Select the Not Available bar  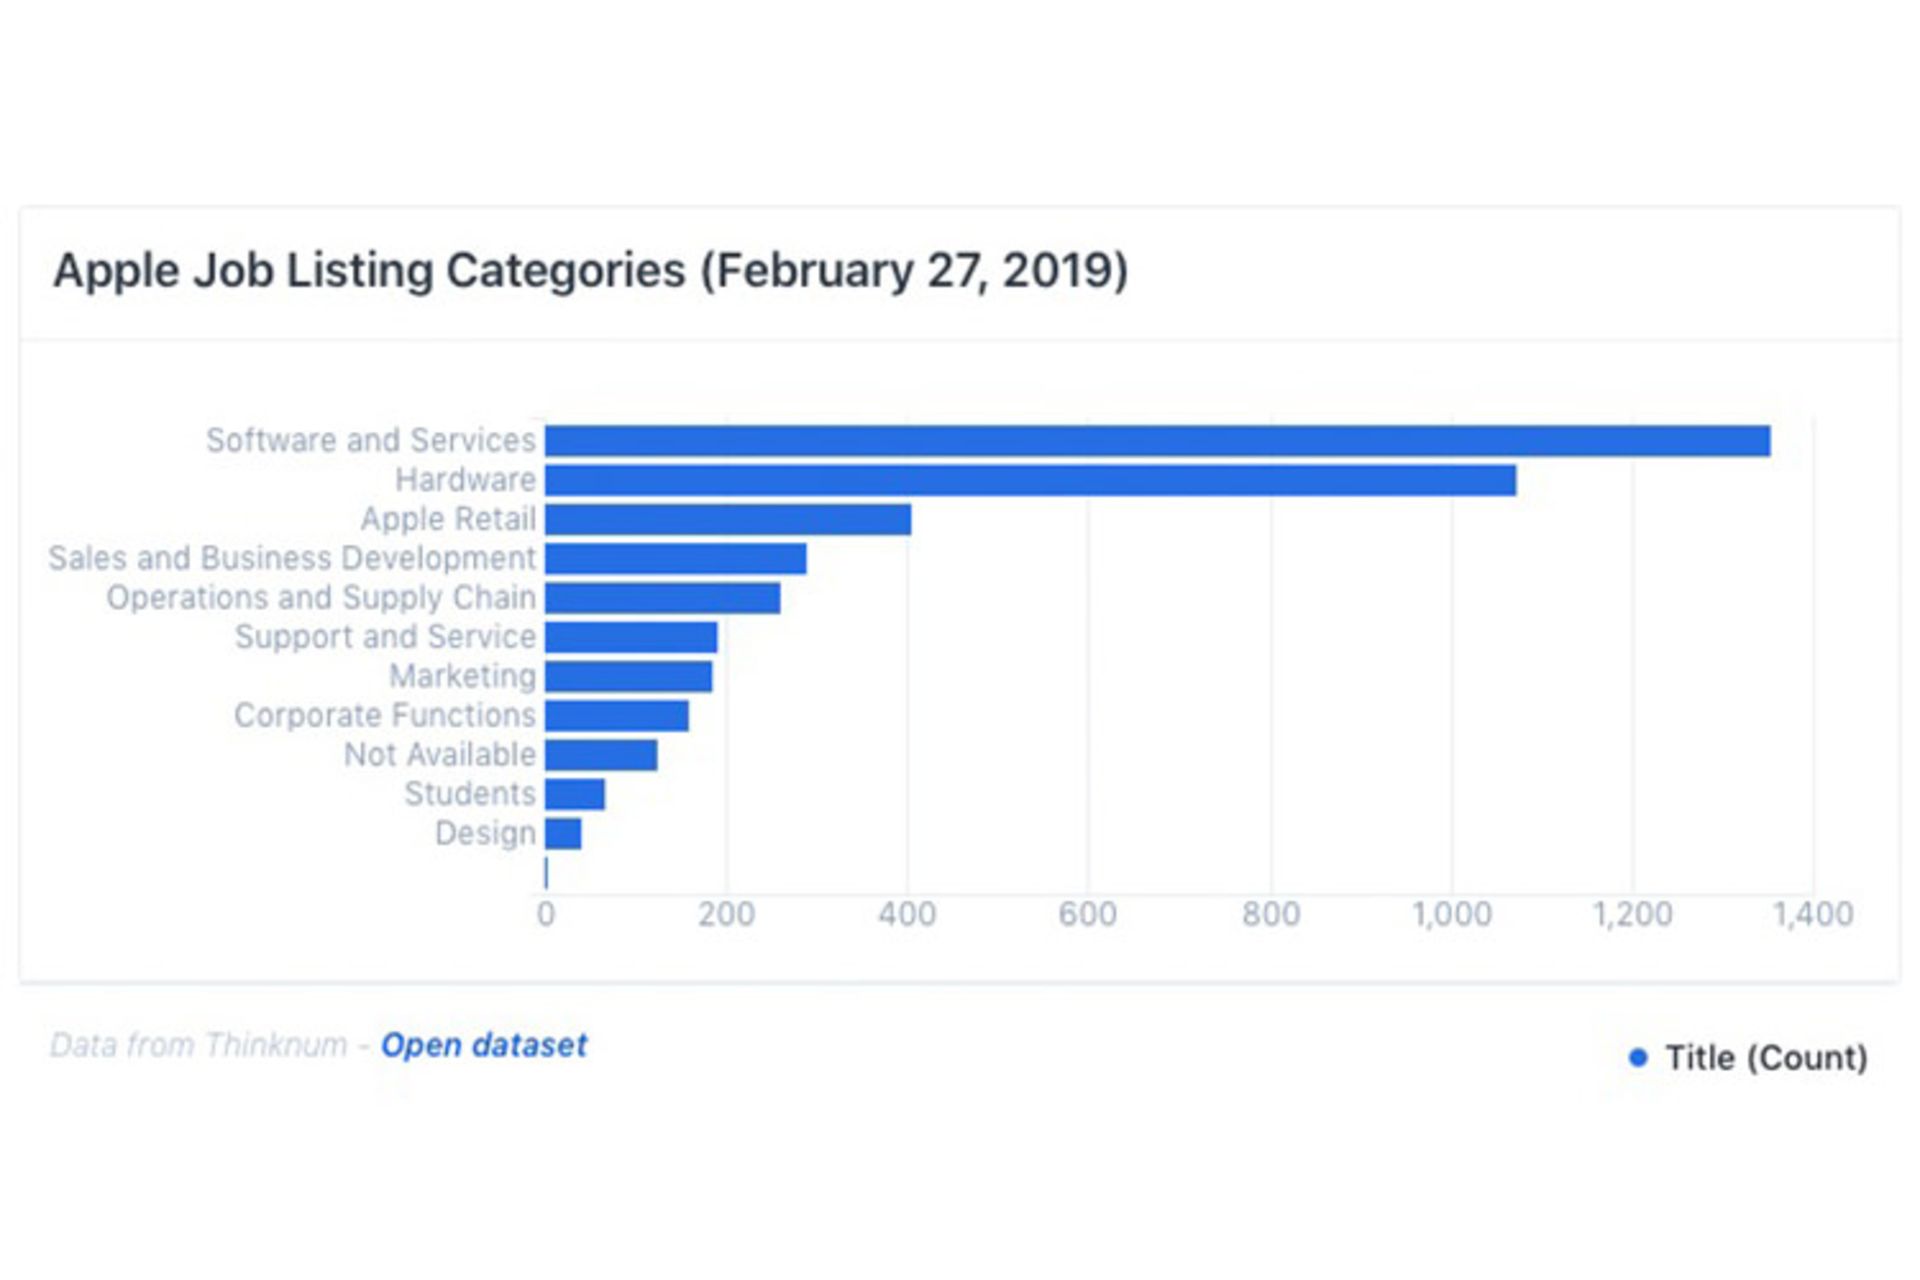coord(601,755)
